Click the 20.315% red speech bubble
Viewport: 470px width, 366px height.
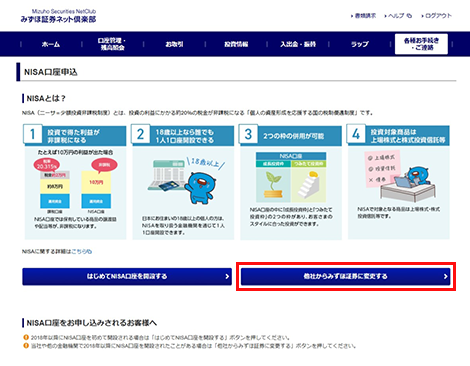pyautogui.click(x=47, y=165)
